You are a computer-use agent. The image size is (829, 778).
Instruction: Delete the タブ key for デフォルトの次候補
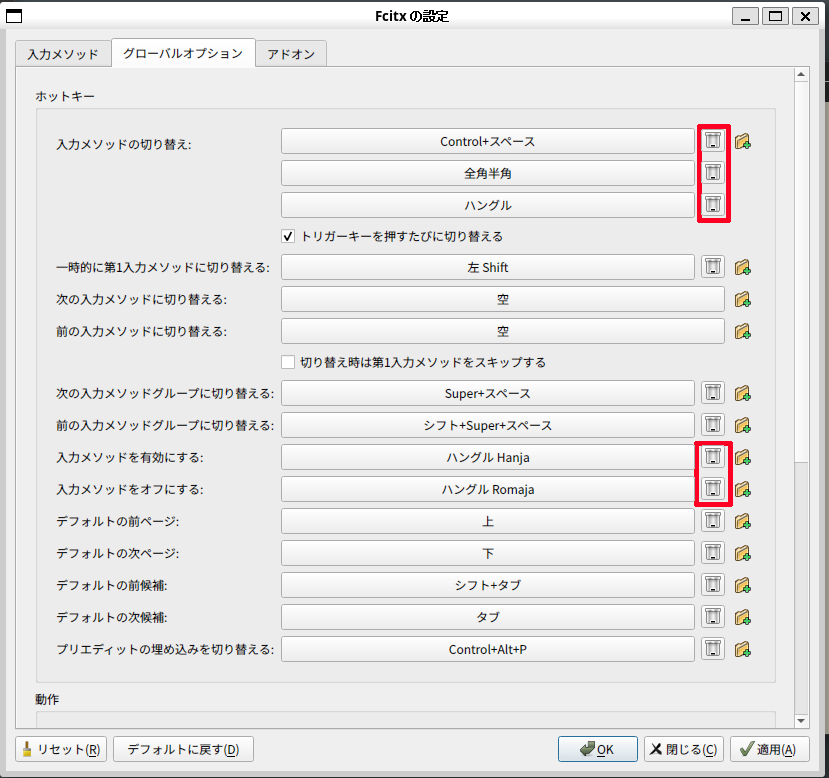tap(713, 617)
